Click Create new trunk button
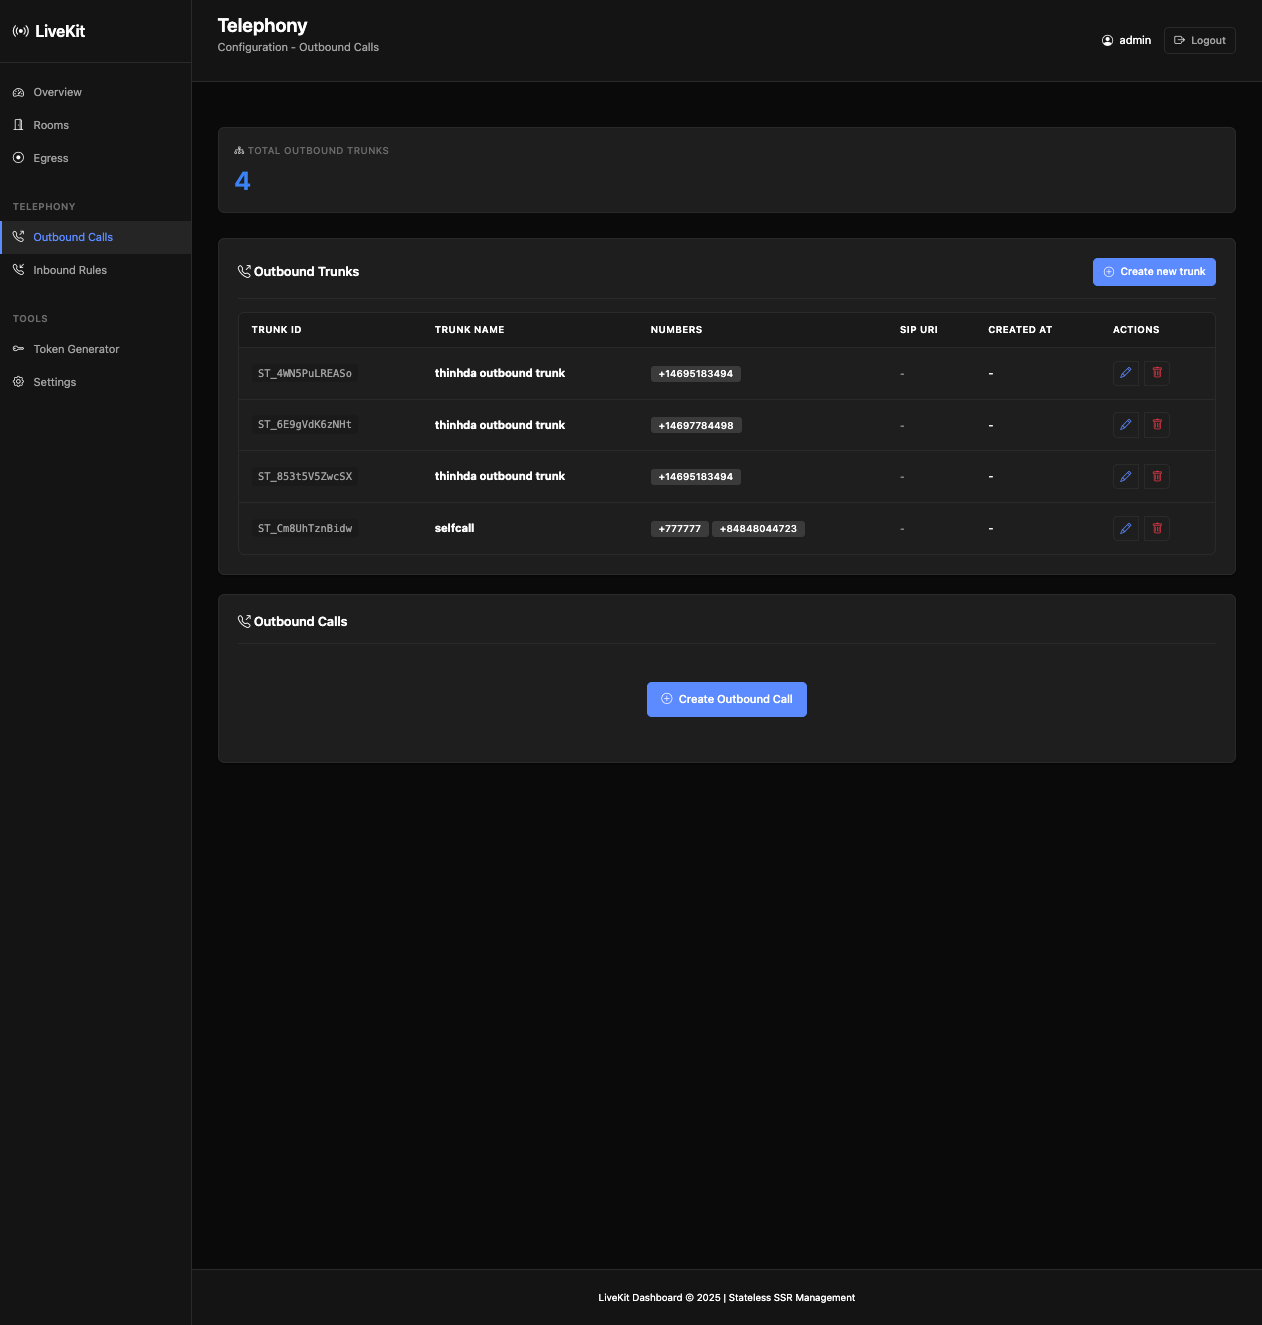 coord(1154,272)
